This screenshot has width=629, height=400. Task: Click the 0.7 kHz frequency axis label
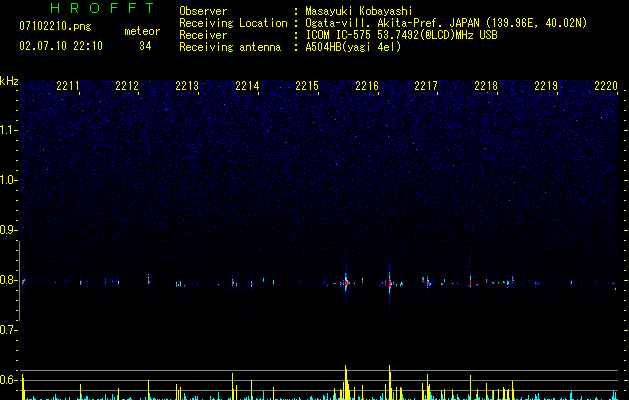(x=9, y=330)
